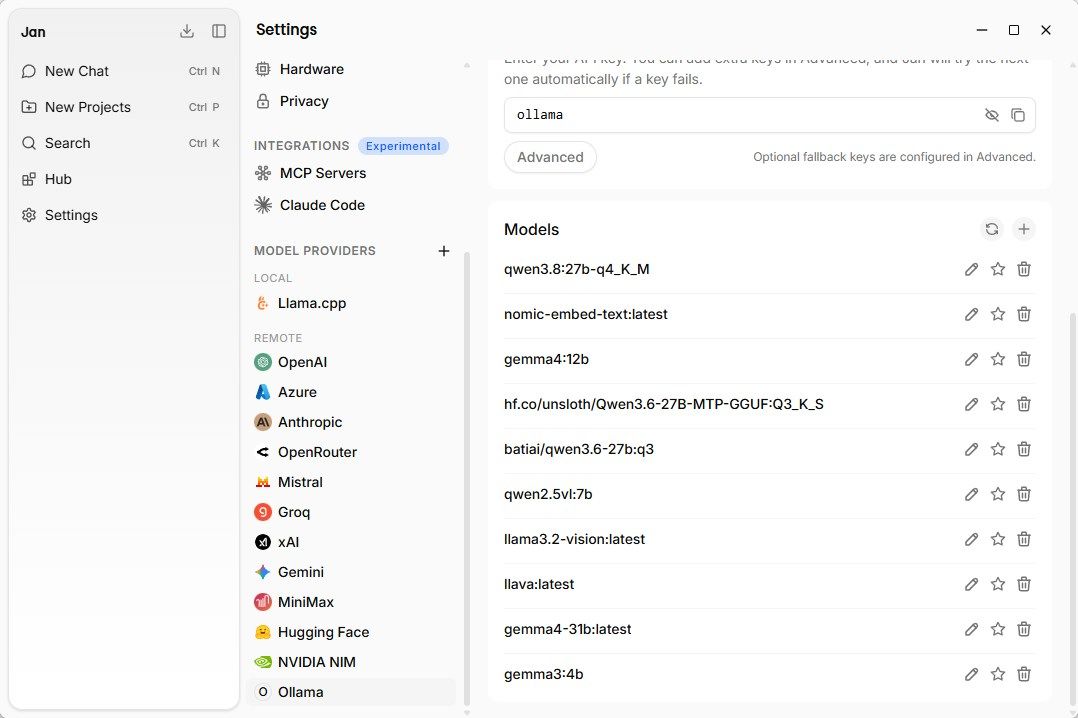1078x718 pixels.
Task: Open MCP Servers integration settings
Action: click(x=351, y=173)
